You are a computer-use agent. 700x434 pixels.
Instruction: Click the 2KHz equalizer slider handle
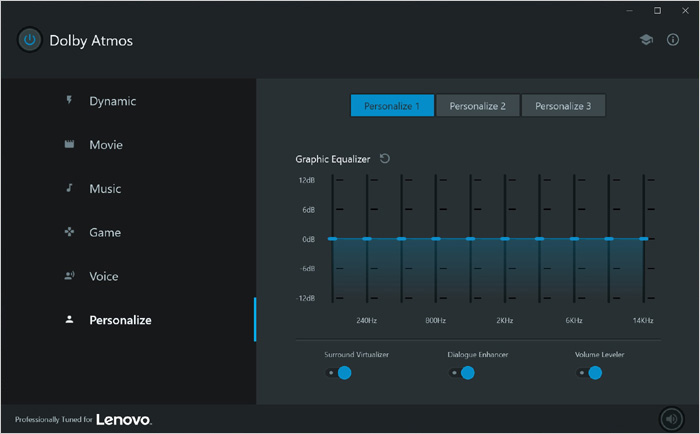505,239
